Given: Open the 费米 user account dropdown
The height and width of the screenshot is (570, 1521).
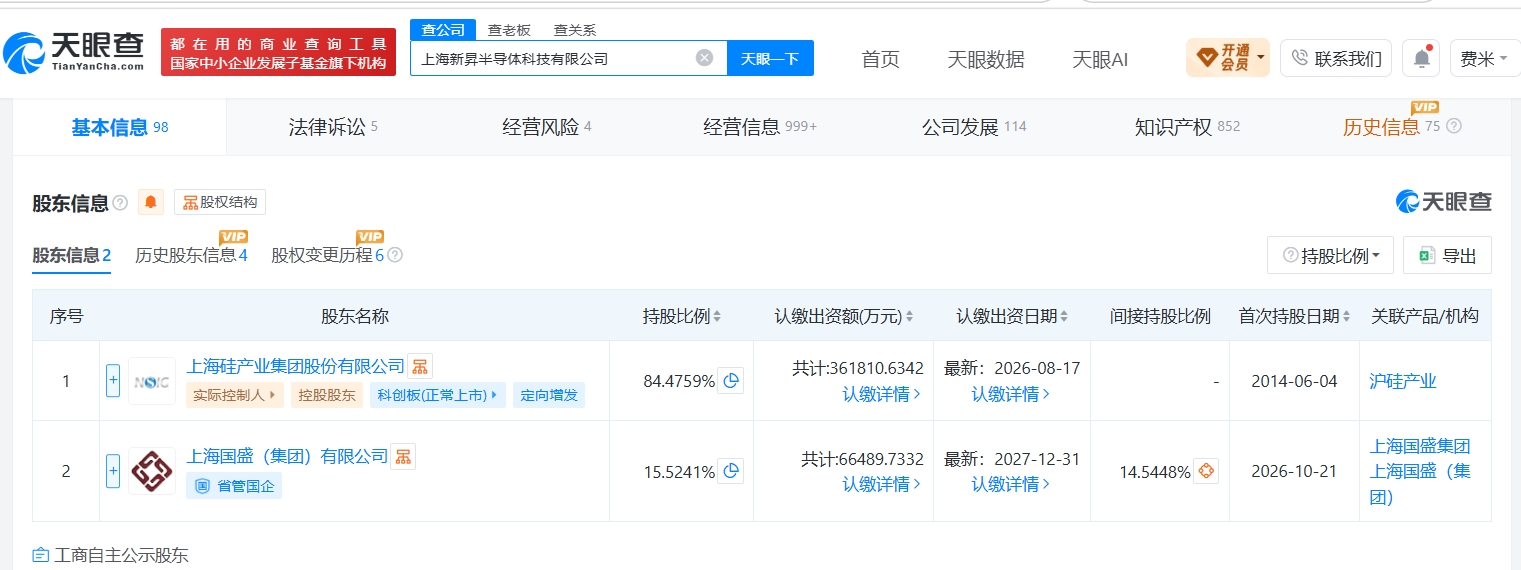Looking at the screenshot, I should coord(1485,58).
